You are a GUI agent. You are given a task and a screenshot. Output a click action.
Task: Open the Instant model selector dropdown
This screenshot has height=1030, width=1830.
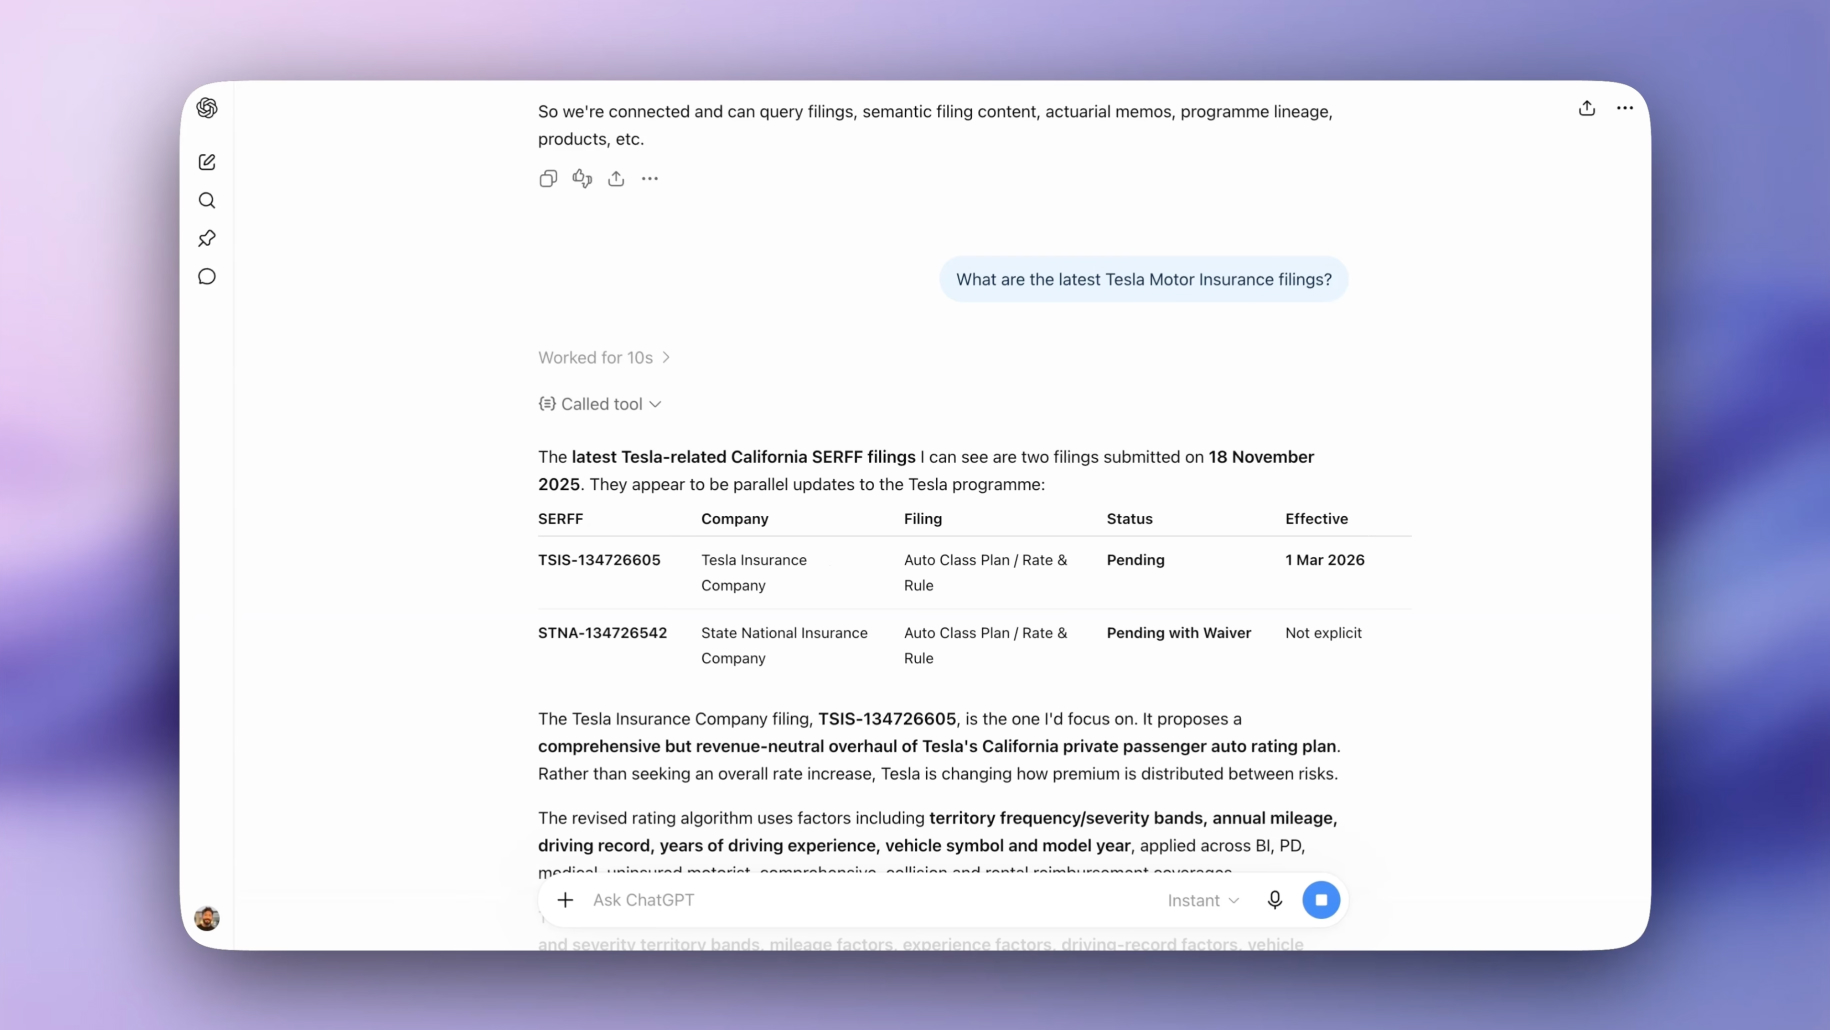[1204, 901]
